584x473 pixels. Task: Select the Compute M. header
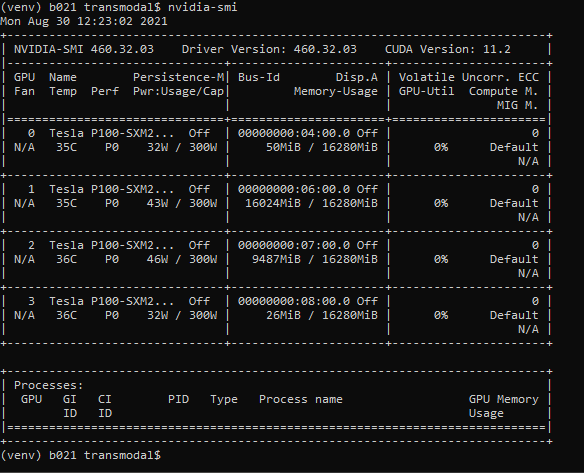(x=504, y=91)
